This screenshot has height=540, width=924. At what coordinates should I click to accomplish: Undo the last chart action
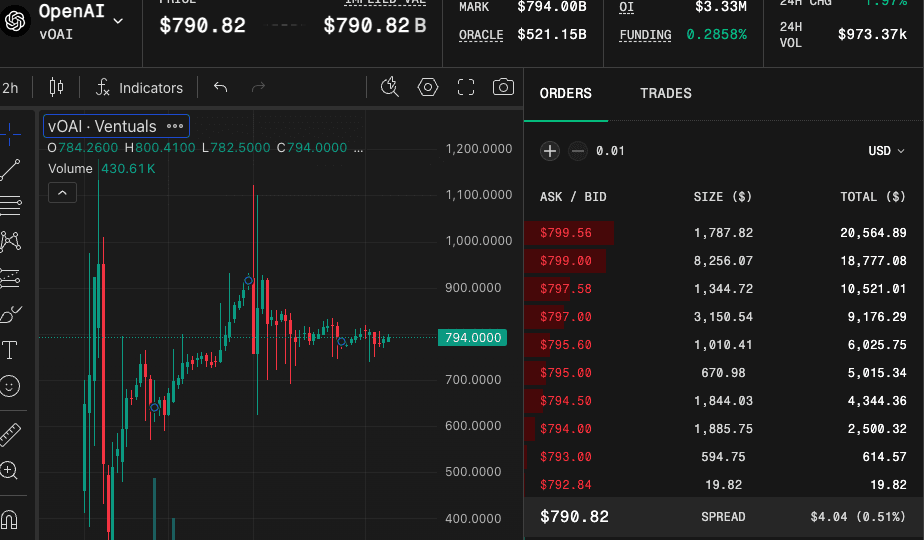tap(220, 87)
